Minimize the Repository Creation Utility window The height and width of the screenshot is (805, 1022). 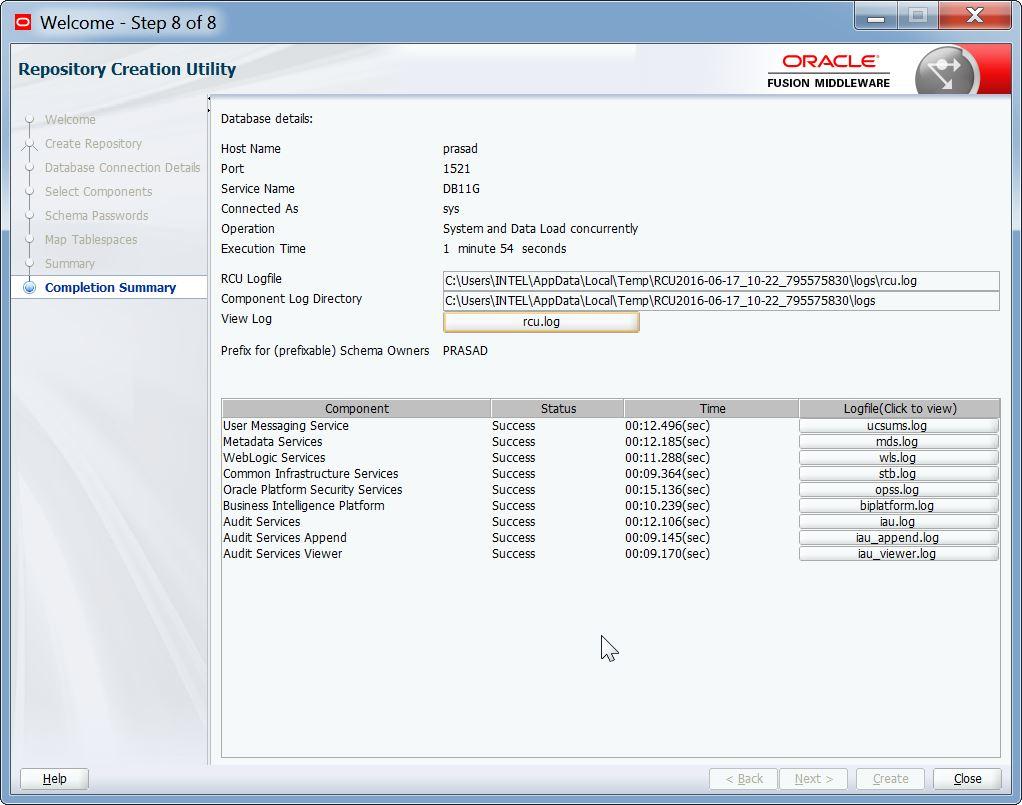point(876,16)
